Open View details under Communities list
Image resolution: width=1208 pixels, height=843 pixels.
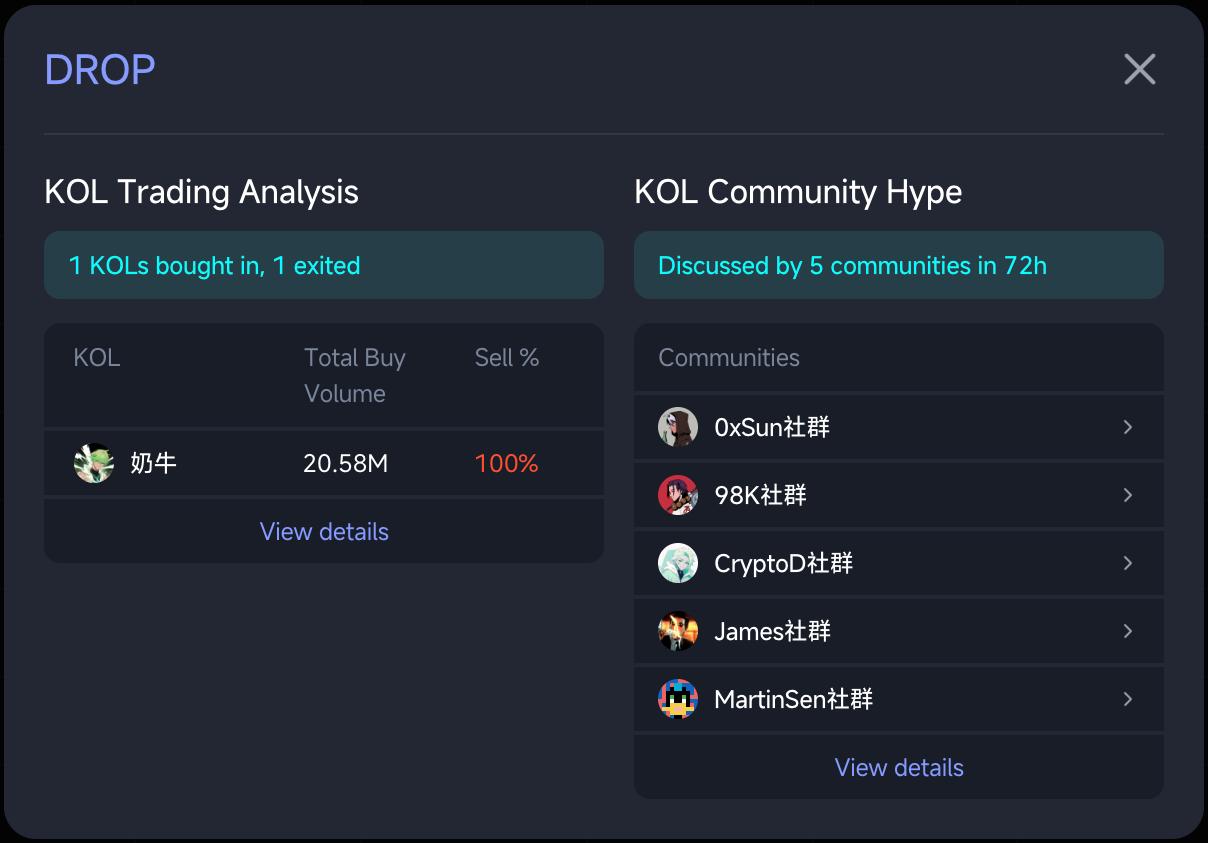point(899,767)
